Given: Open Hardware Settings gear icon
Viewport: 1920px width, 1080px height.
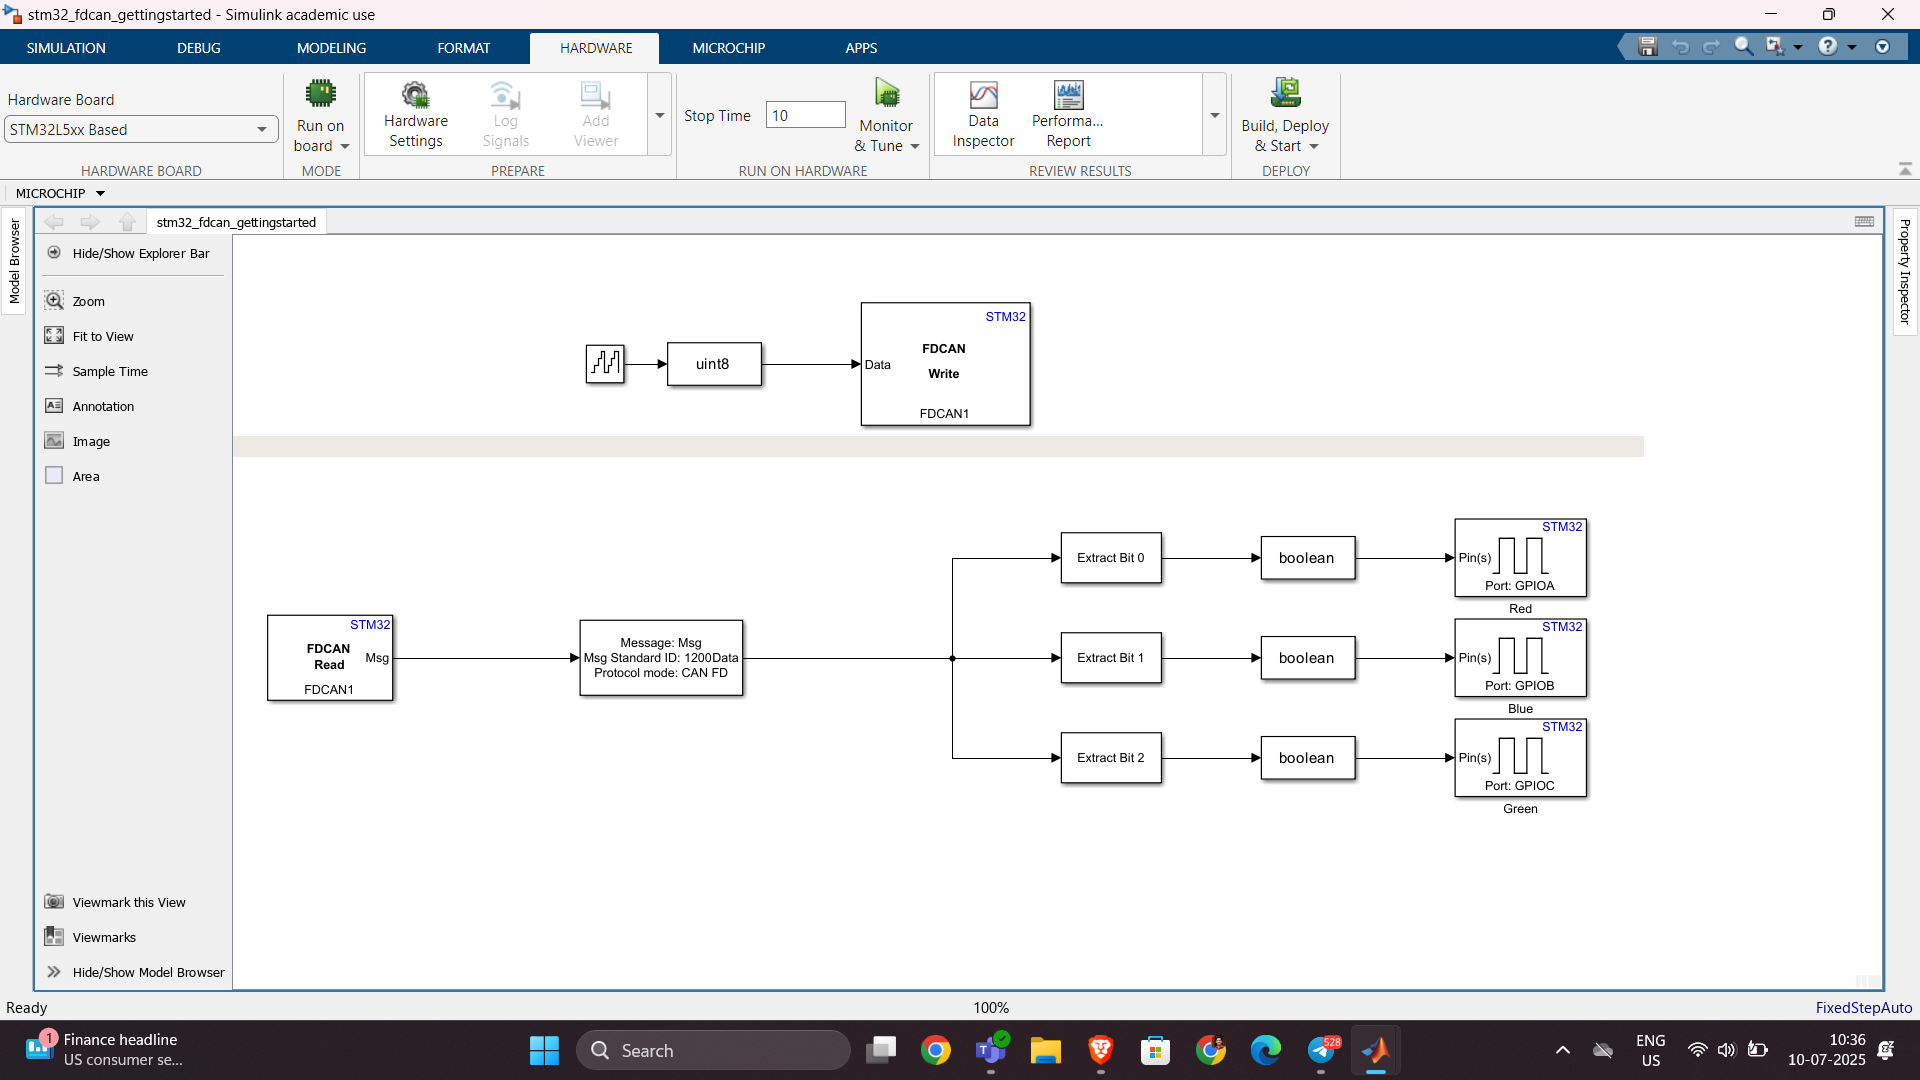Looking at the screenshot, I should point(415,96).
